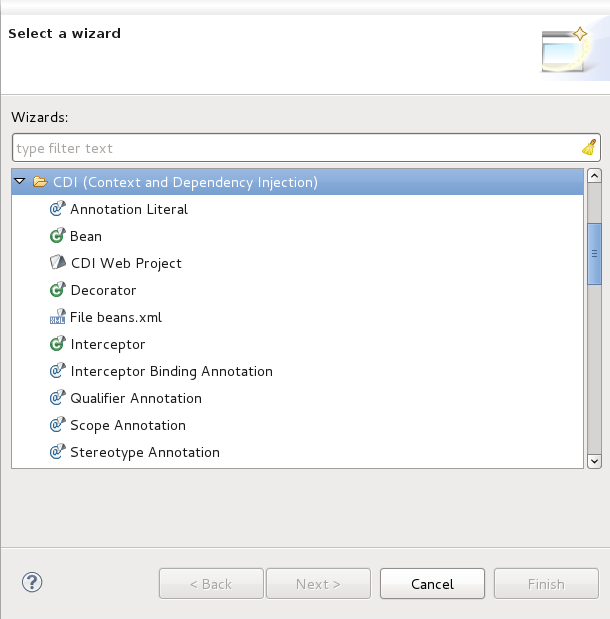Click the green Bean class icon

coord(58,236)
